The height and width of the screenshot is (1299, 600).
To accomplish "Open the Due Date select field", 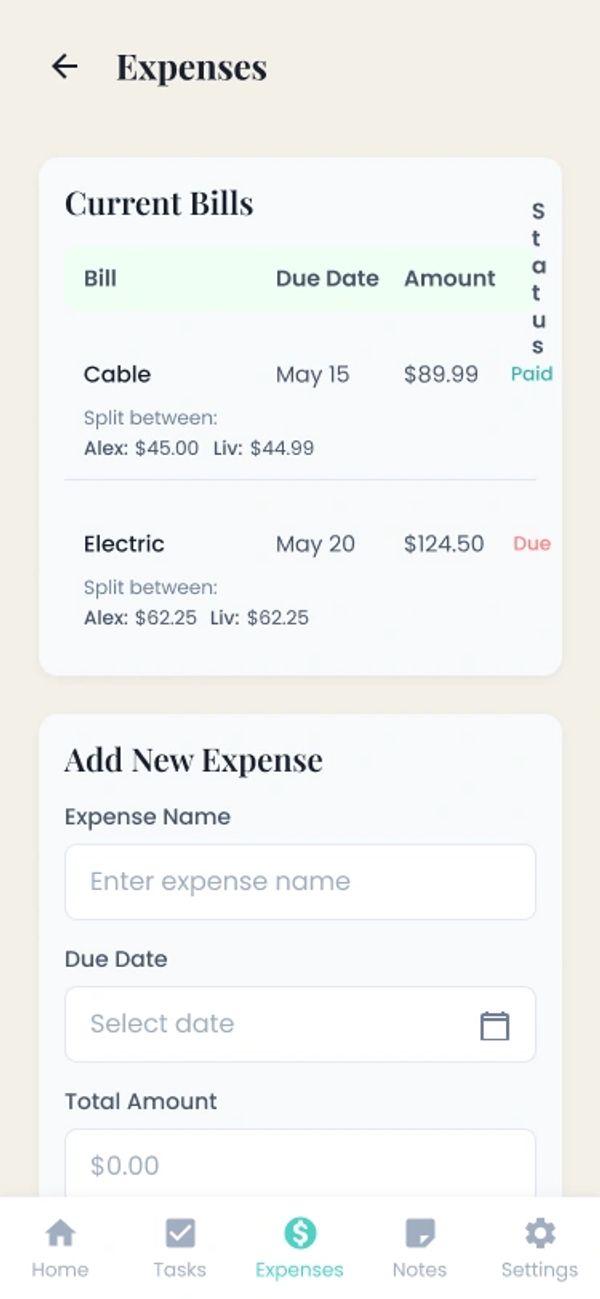I will (x=270, y=1024).
